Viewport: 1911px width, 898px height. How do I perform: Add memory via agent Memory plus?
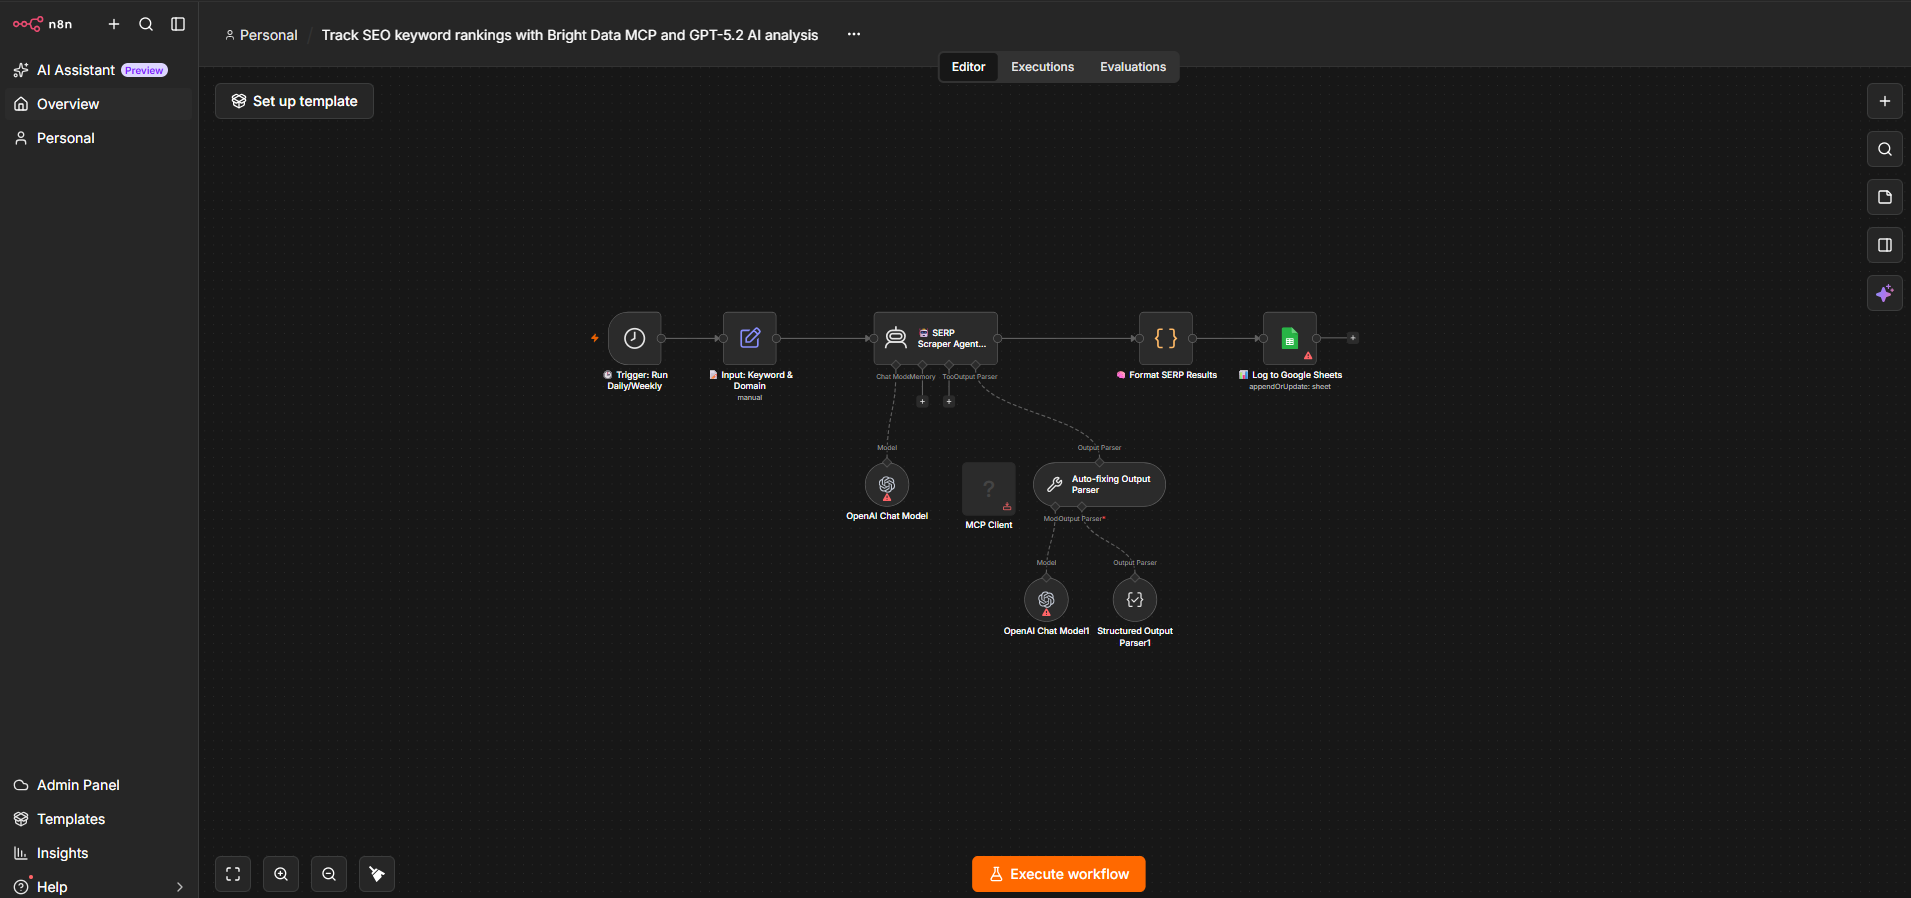pos(923,401)
